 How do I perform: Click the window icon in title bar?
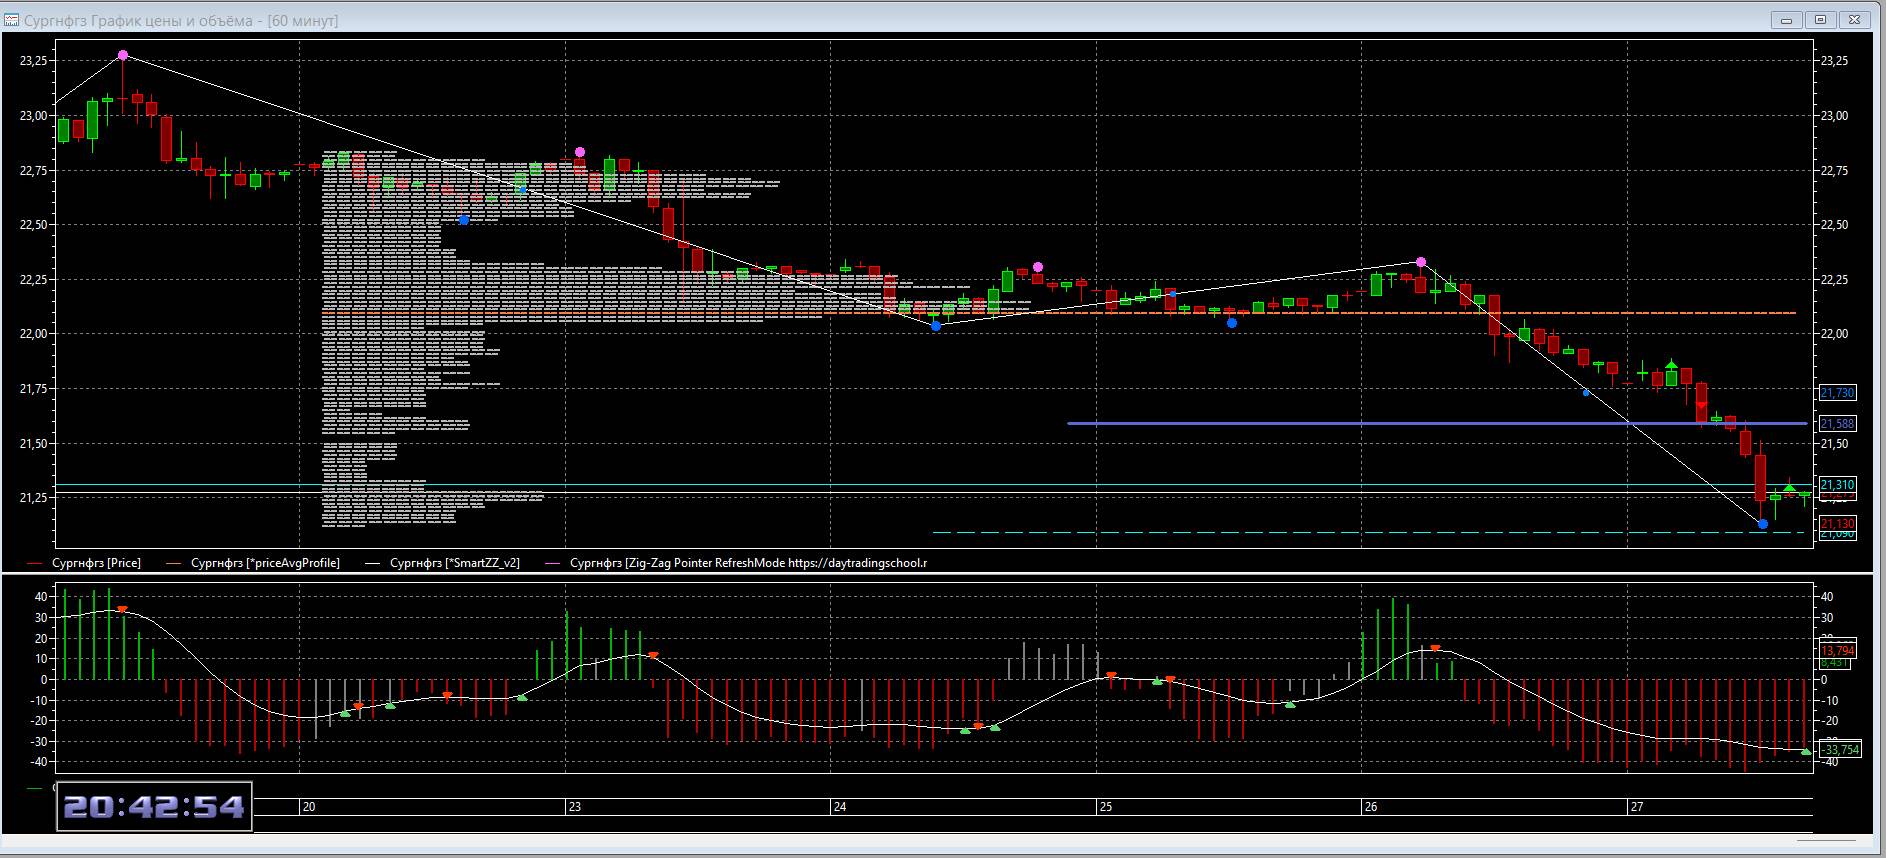12,20
